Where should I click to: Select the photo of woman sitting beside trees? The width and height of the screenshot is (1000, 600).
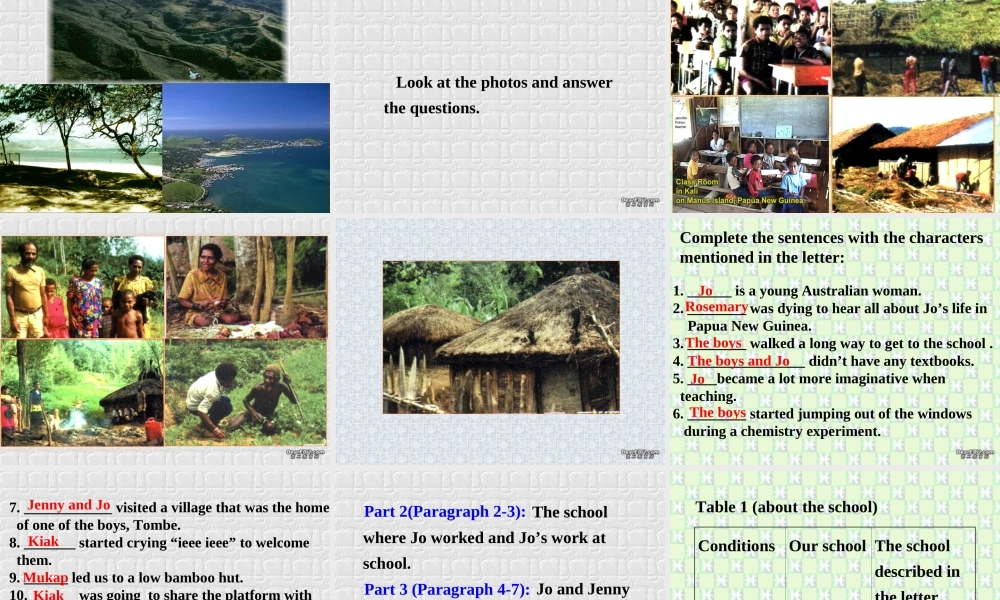click(246, 287)
